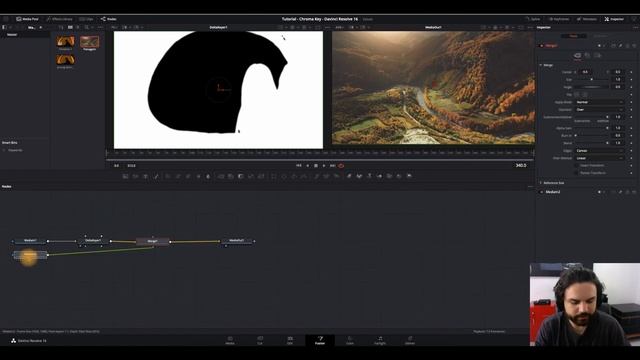
Task: Select the MediaIn2 node in node graph
Action: tap(30, 255)
